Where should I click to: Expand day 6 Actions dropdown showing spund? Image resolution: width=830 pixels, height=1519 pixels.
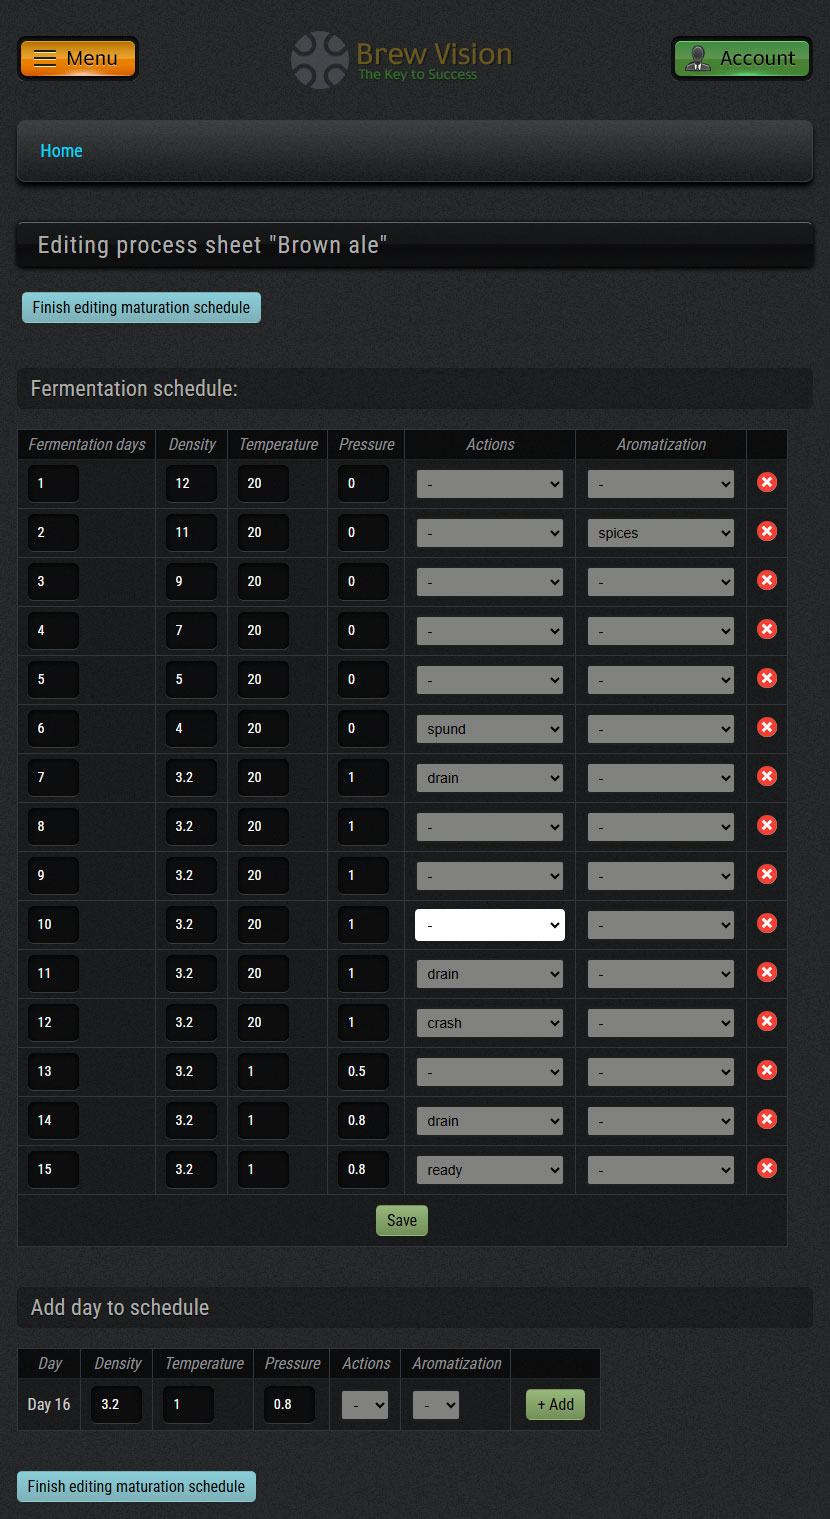coord(490,729)
